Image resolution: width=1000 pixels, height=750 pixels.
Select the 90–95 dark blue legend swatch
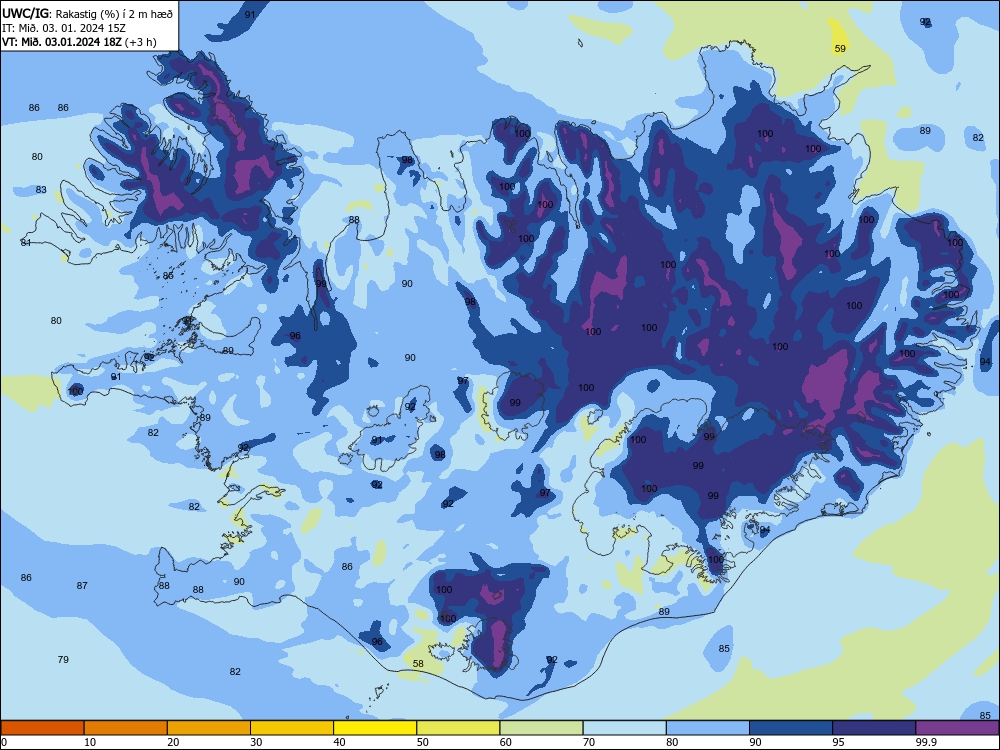click(791, 728)
